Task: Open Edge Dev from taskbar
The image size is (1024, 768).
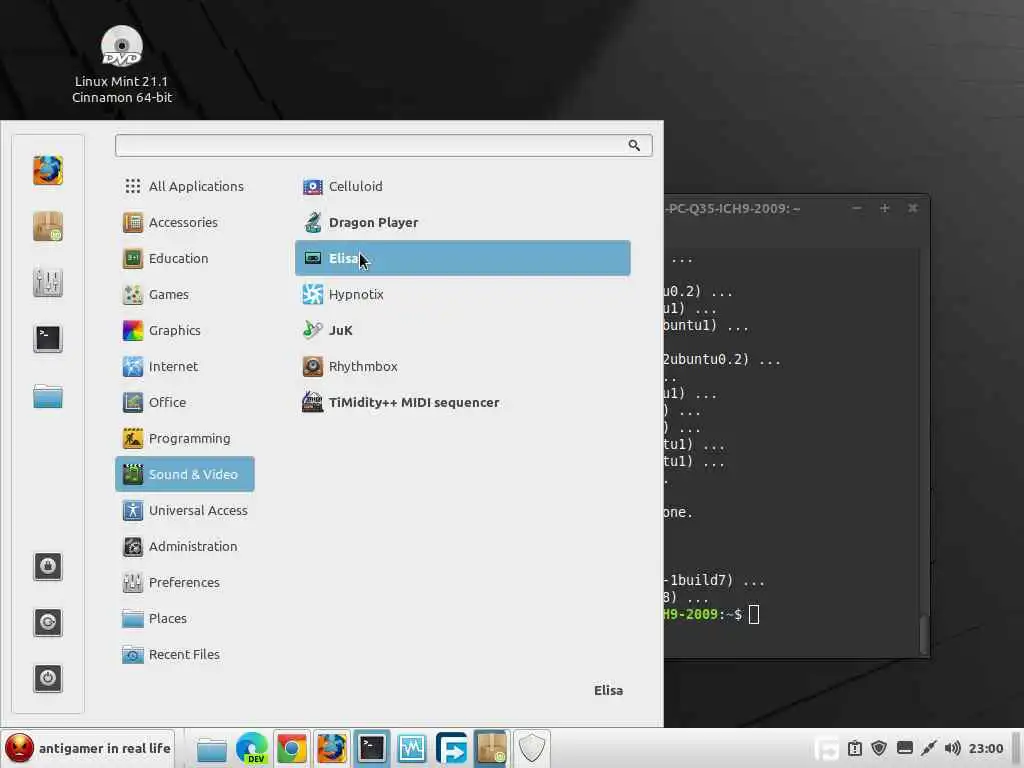Action: click(252, 748)
